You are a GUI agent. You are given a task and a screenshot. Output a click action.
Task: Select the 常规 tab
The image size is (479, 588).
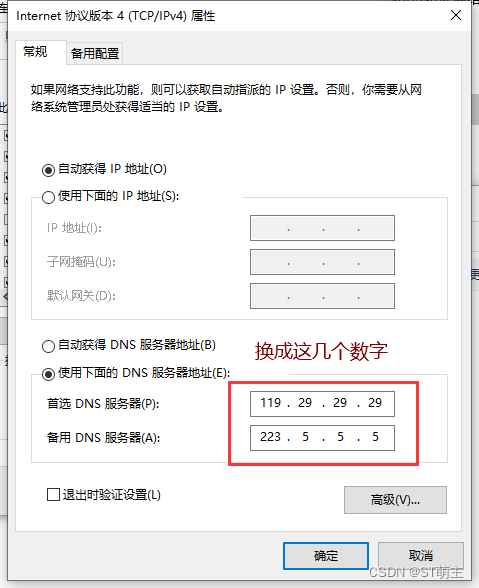(35, 52)
